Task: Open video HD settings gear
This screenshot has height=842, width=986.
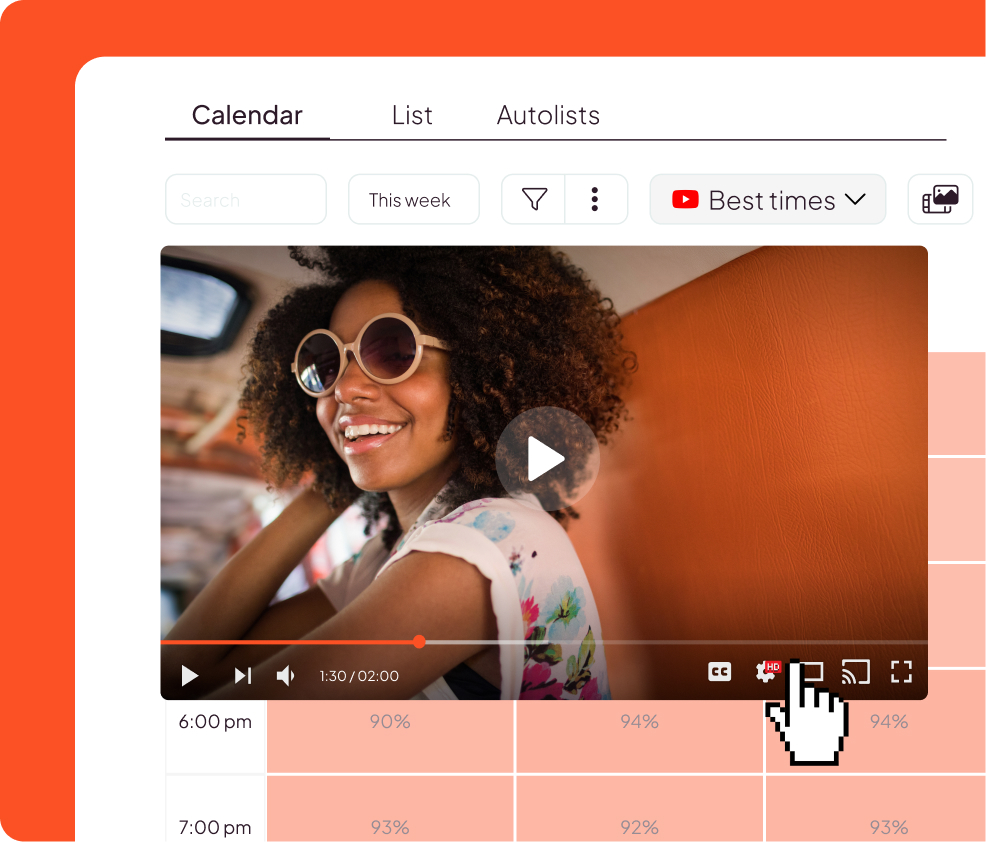Action: coord(767,672)
